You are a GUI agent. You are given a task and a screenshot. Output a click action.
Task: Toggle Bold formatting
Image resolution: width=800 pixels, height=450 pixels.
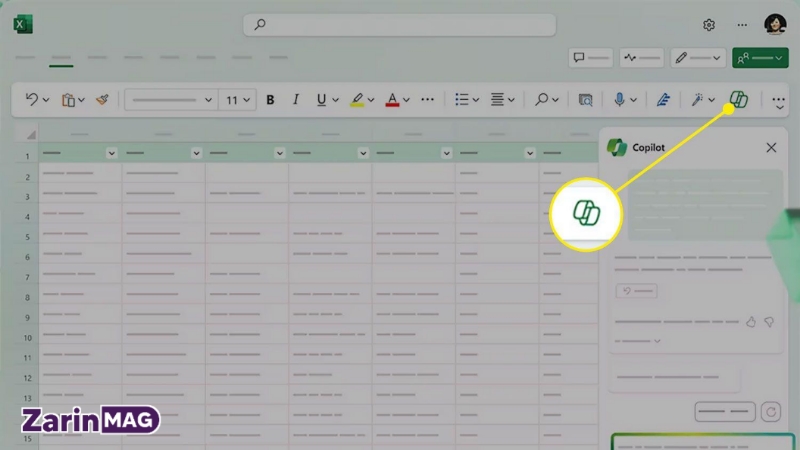(x=270, y=100)
